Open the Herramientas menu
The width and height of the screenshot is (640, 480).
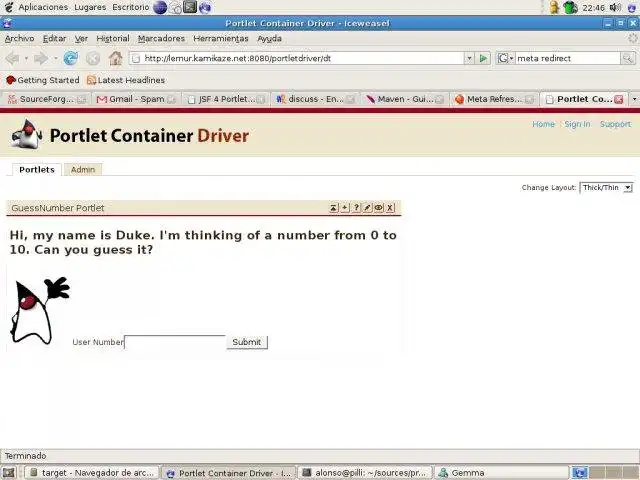[x=221, y=38]
